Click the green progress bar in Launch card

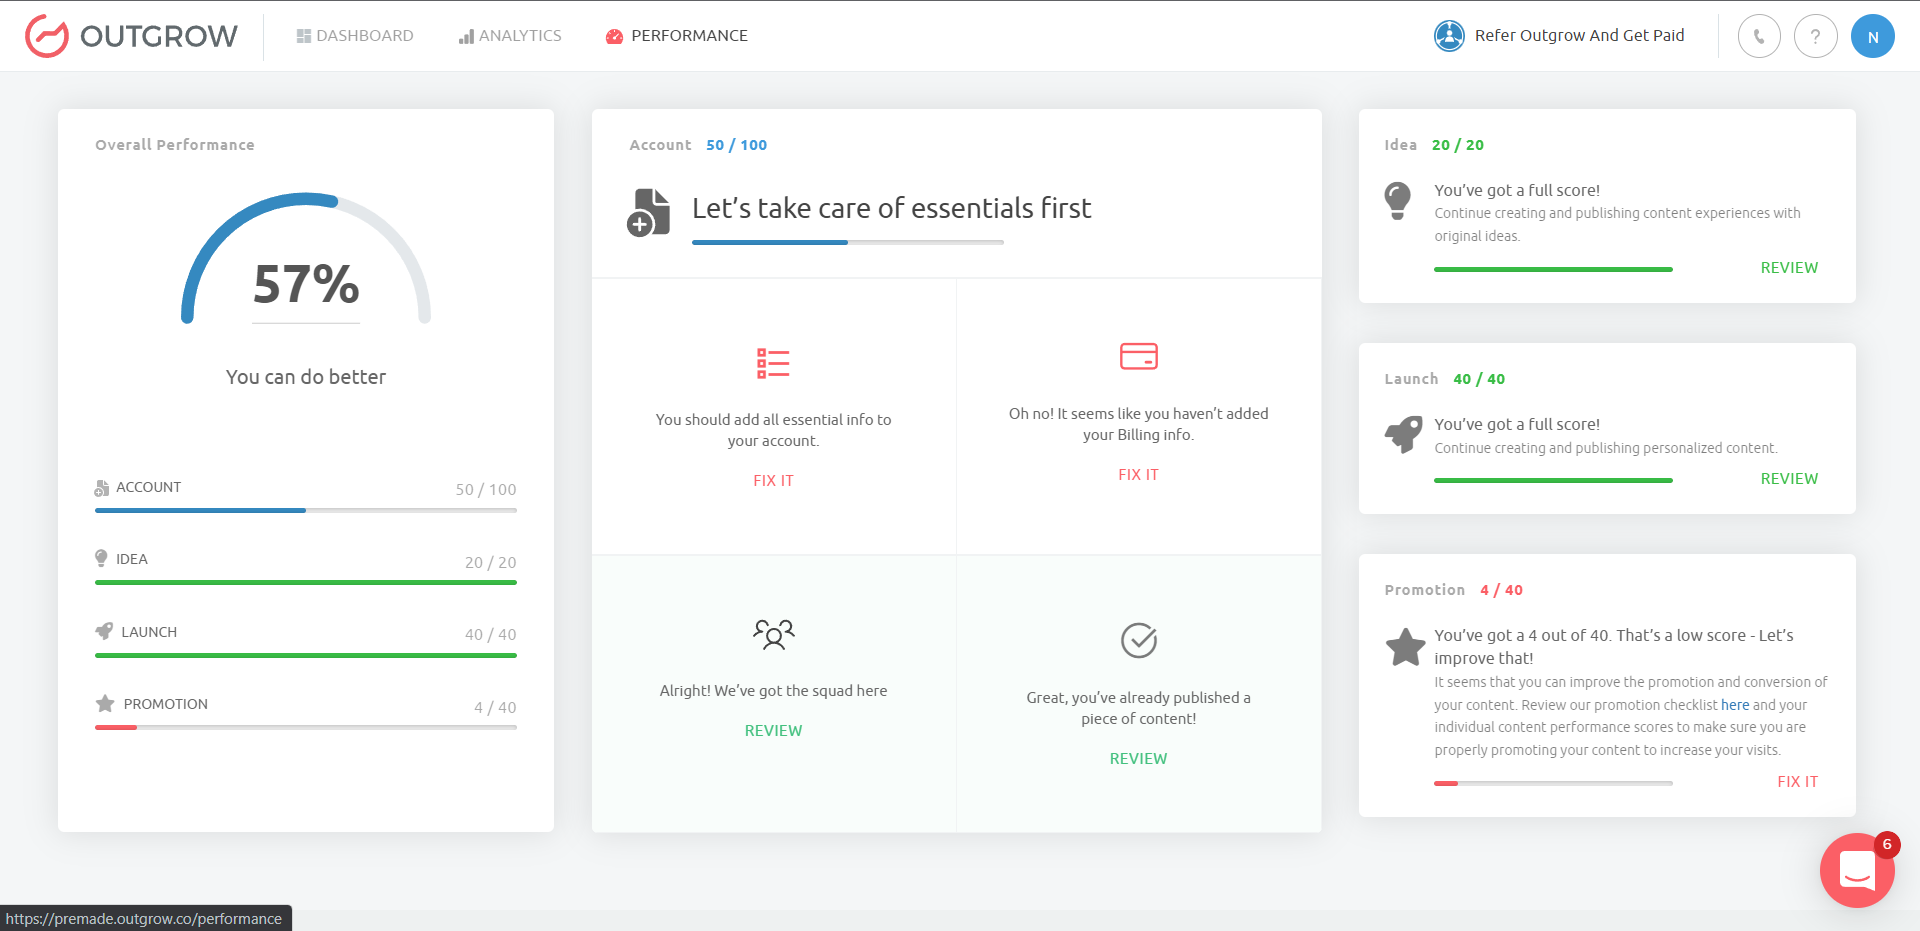(x=1553, y=480)
